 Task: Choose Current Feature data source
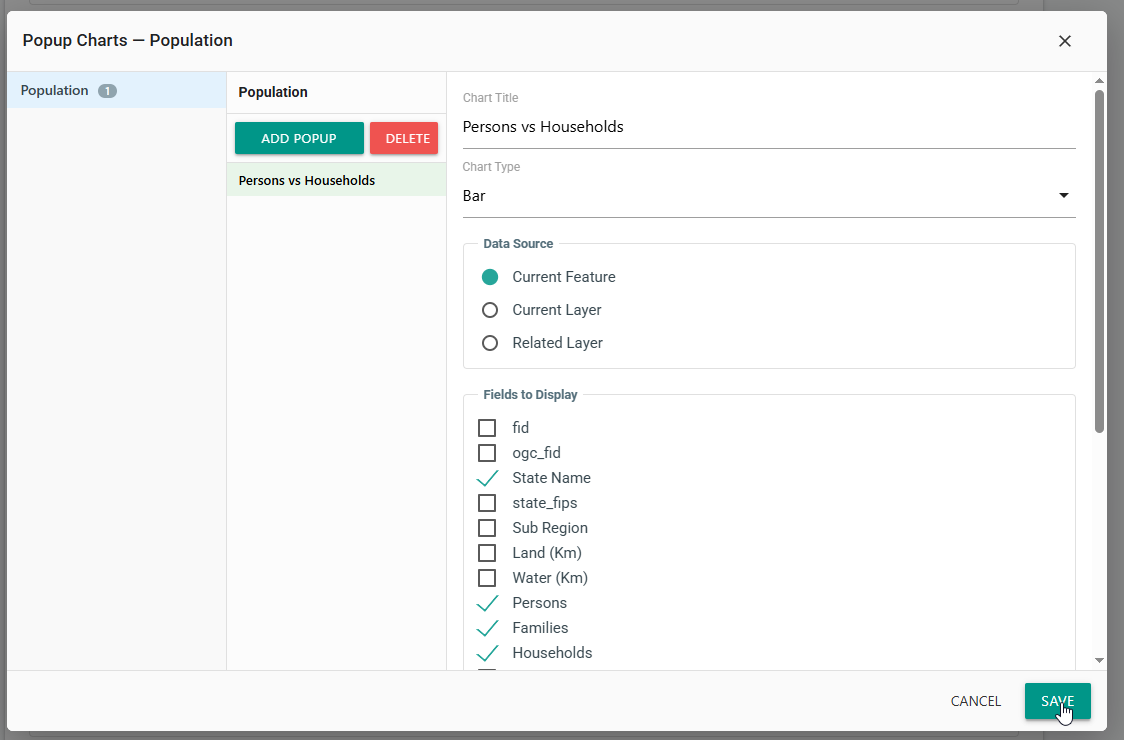click(490, 277)
